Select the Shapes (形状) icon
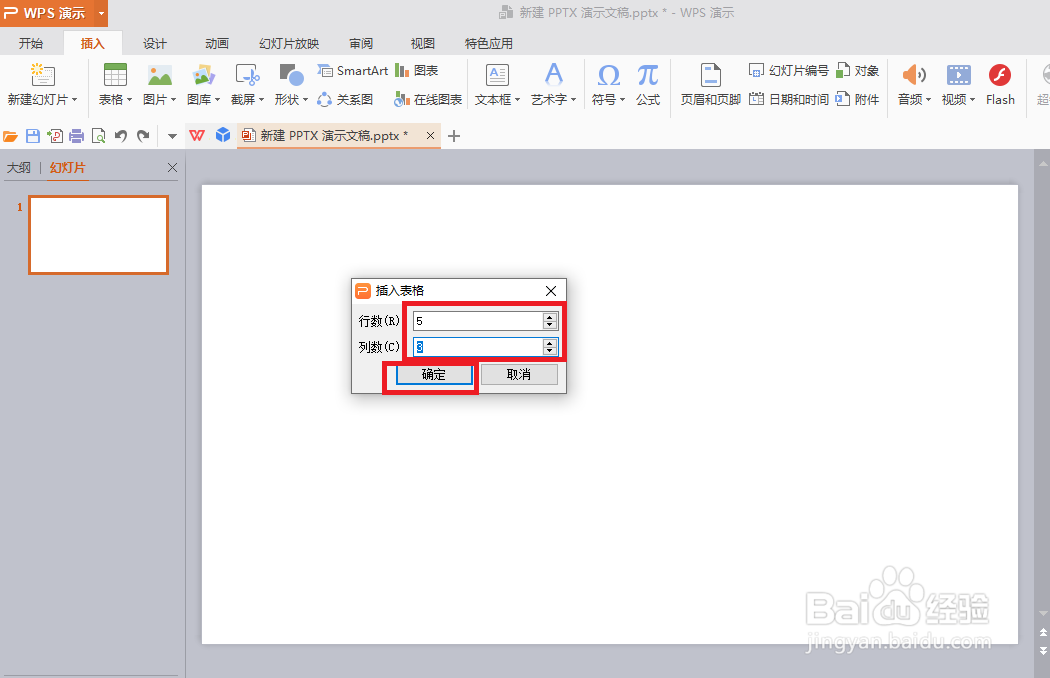 click(x=291, y=74)
